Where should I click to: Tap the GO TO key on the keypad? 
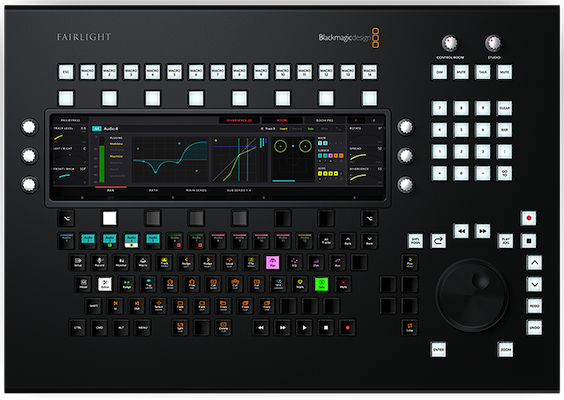coord(505,173)
